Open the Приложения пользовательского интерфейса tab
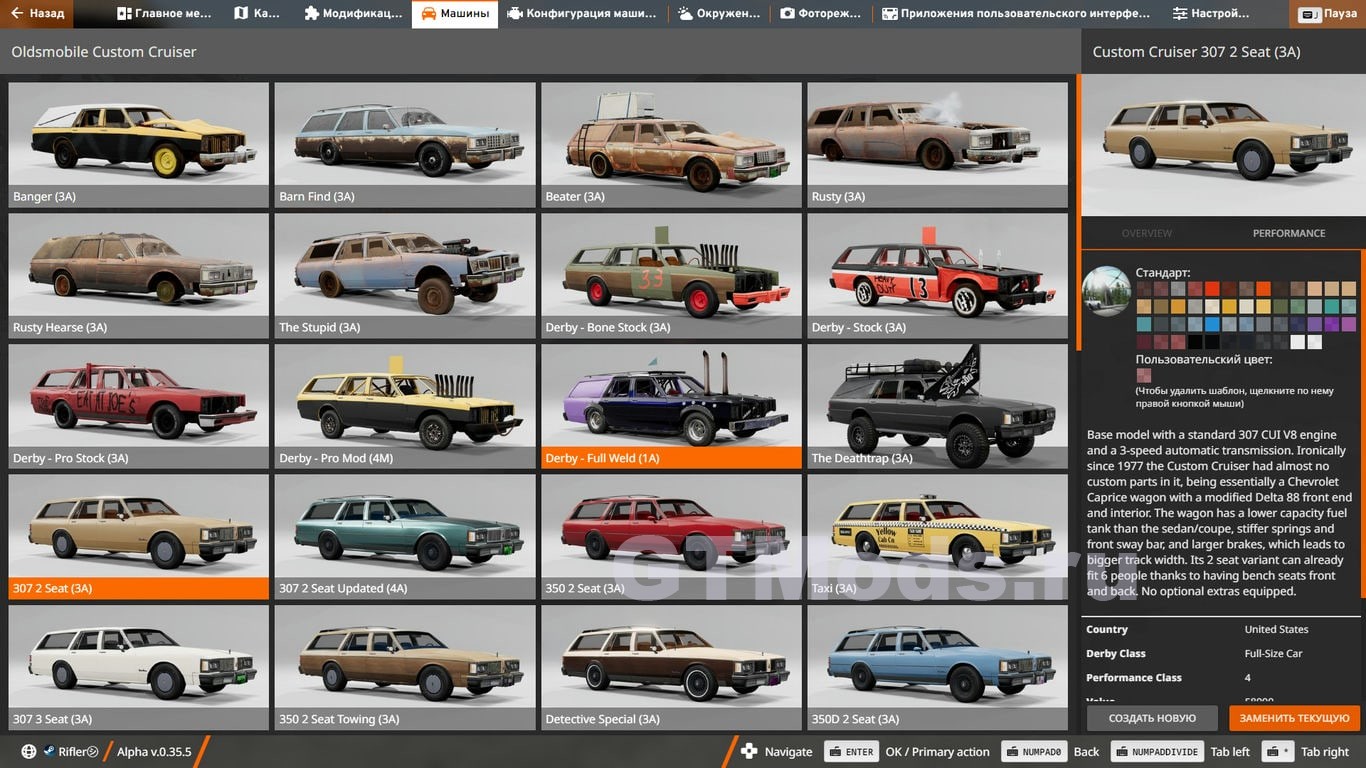The width and height of the screenshot is (1366, 768). point(1015,14)
